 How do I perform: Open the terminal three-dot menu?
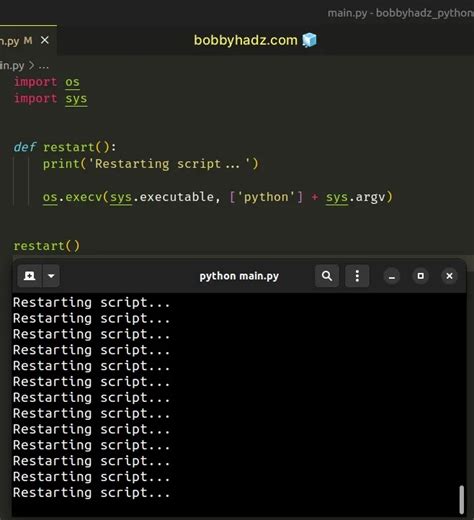[357, 276]
